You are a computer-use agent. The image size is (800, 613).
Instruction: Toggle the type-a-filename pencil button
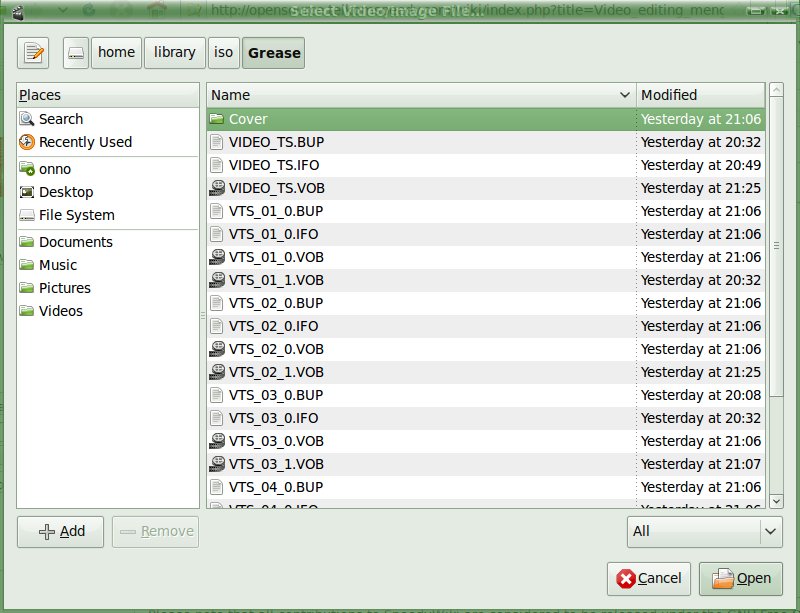pyautogui.click(x=34, y=53)
